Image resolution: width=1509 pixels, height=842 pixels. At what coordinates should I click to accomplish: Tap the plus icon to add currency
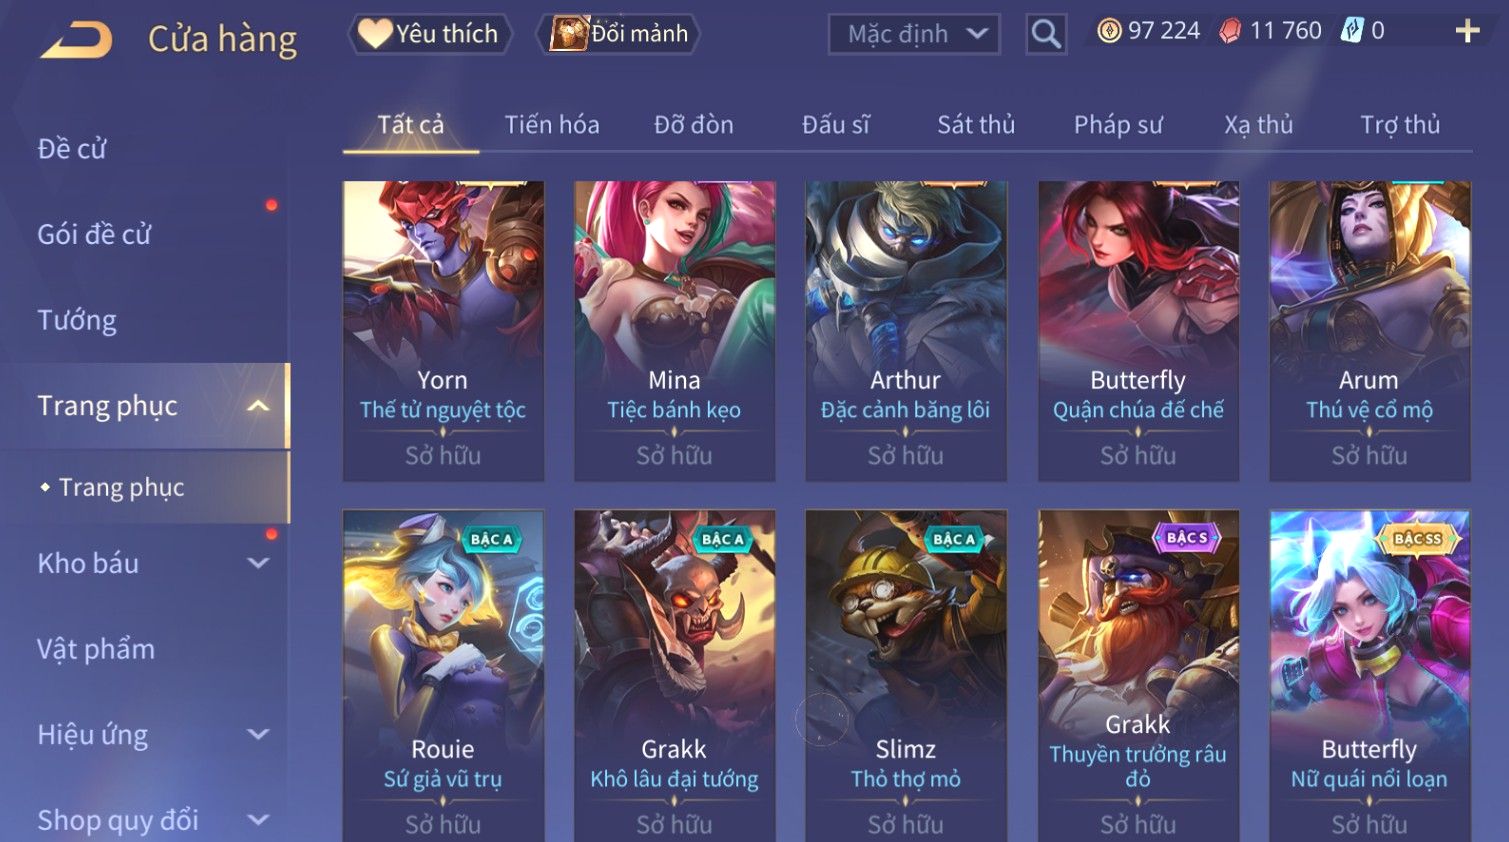[x=1467, y=31]
